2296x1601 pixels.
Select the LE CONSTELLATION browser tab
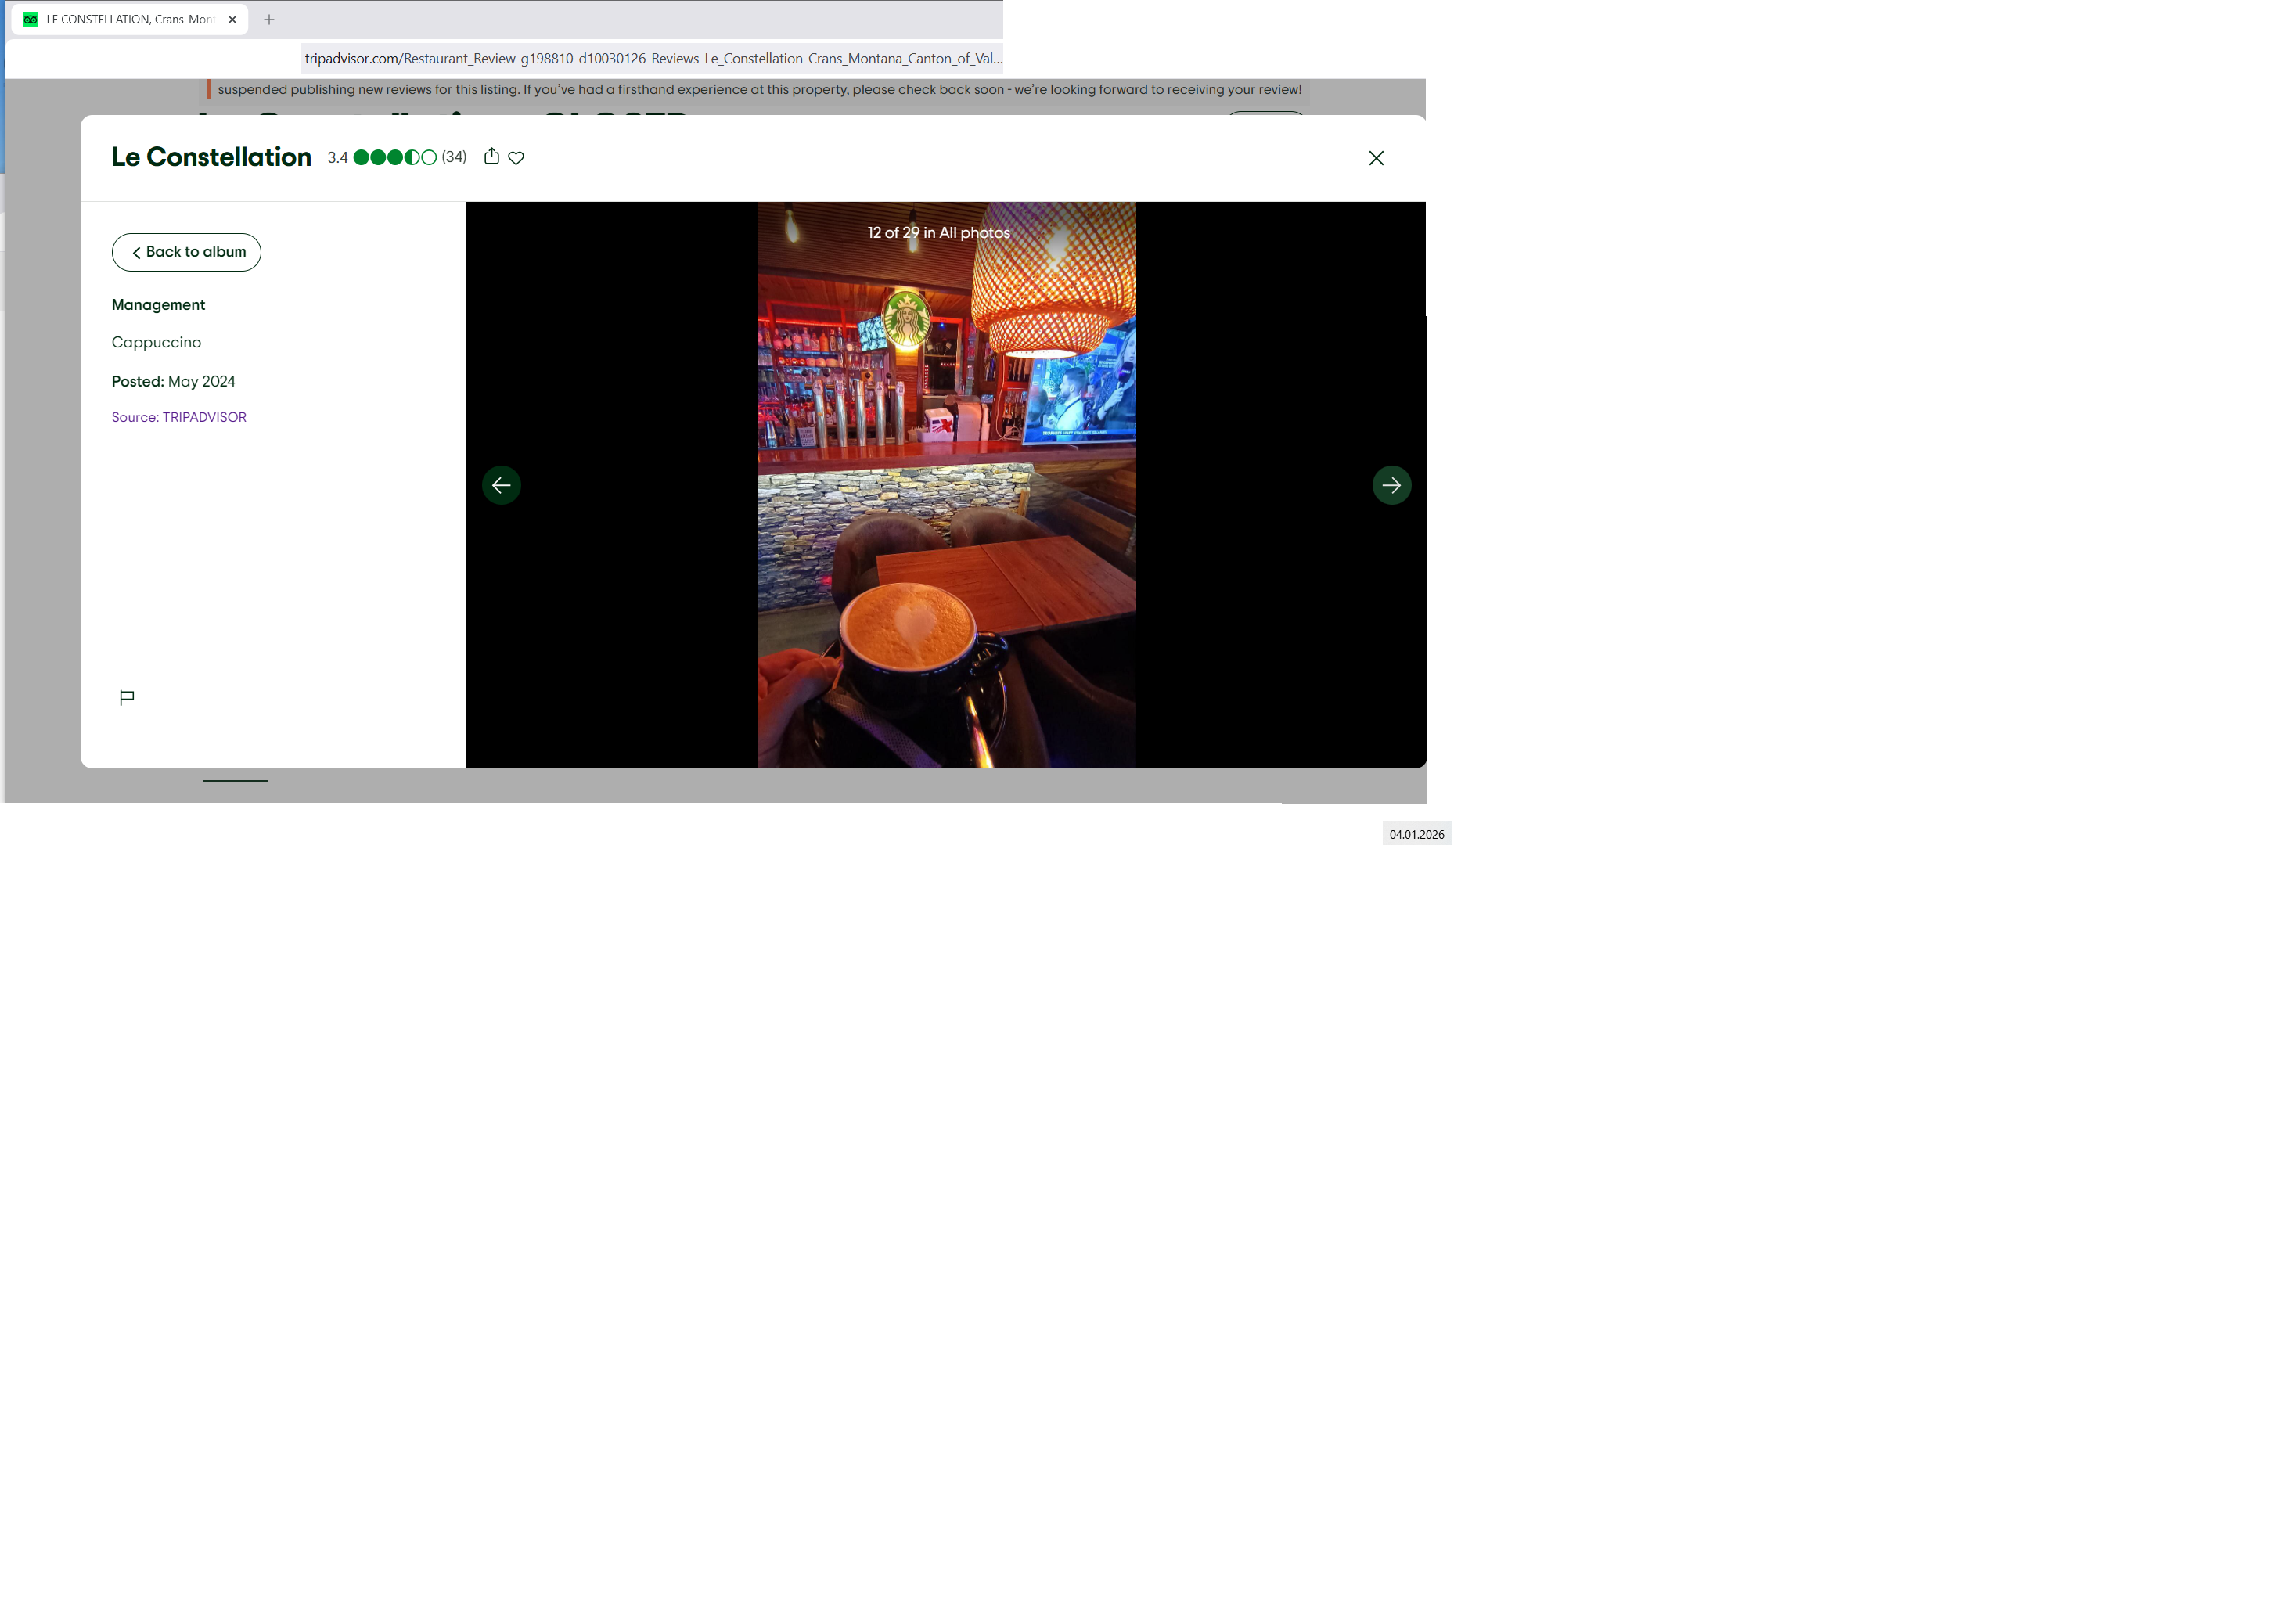(x=130, y=19)
